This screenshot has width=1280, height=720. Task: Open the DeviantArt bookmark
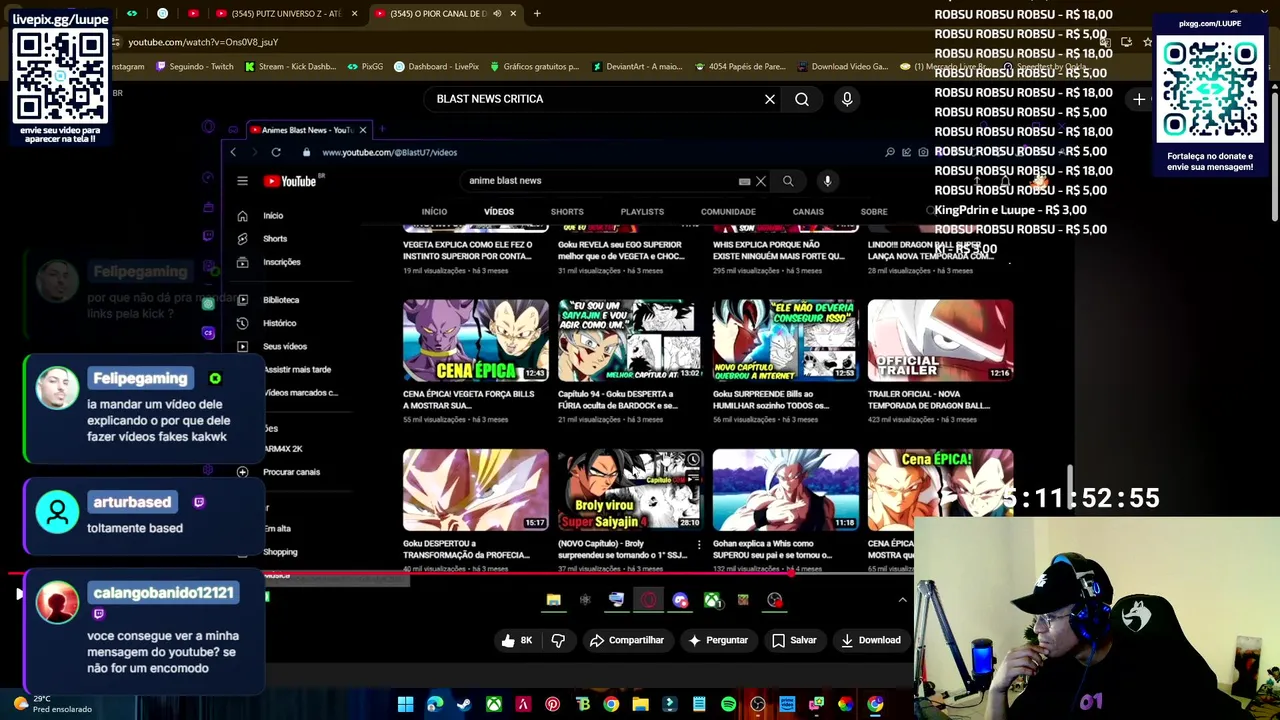click(x=637, y=67)
